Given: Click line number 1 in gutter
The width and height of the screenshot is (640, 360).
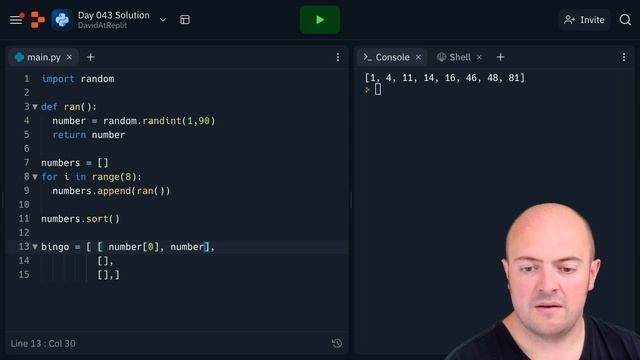Looking at the screenshot, I should click(27, 79).
